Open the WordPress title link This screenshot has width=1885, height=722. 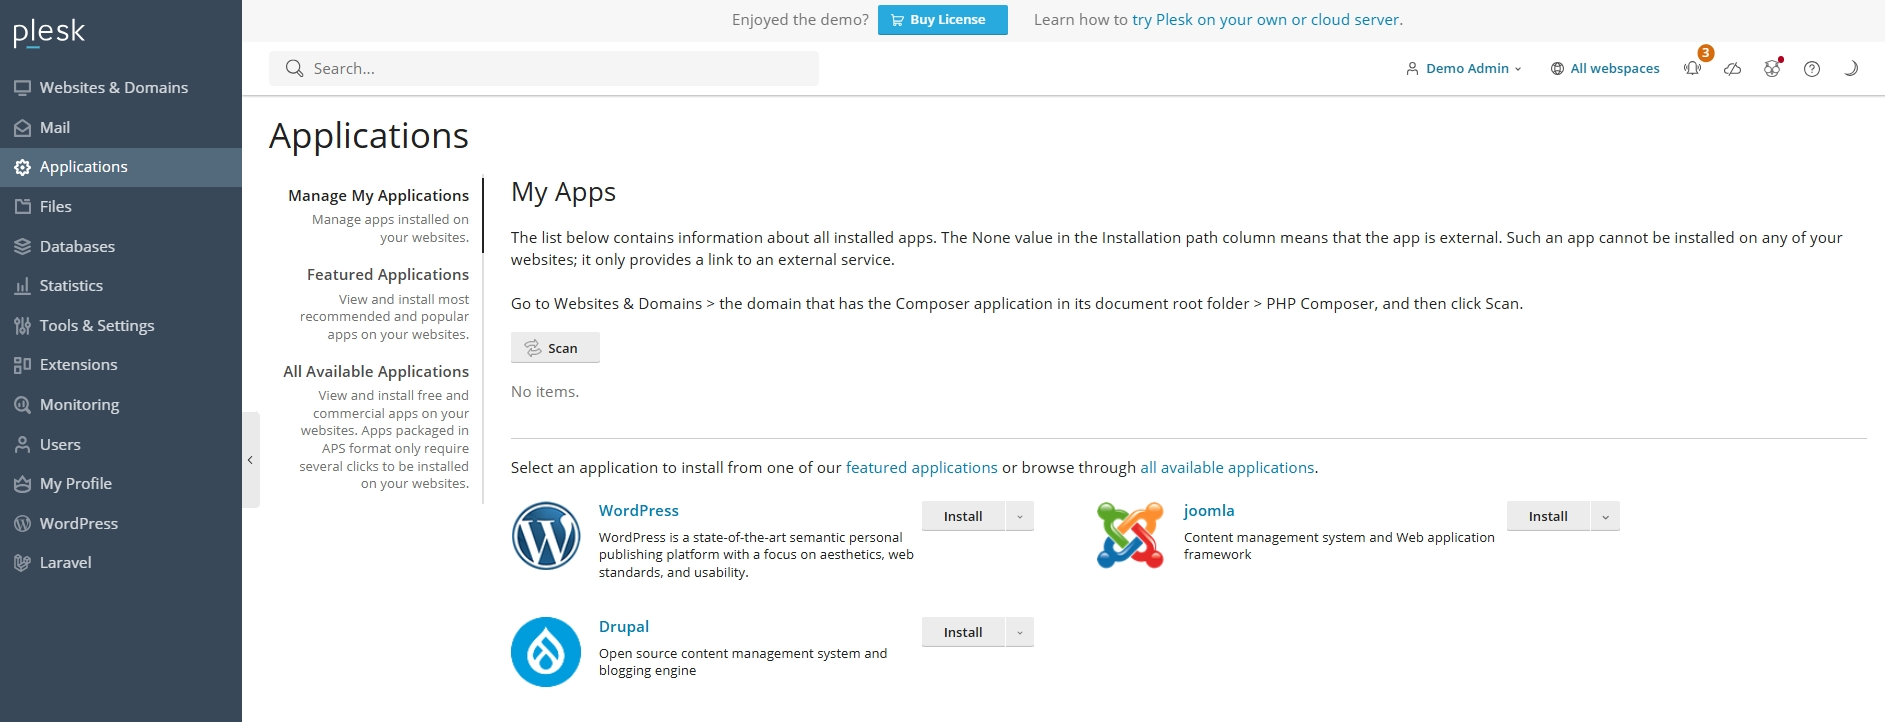coord(639,511)
